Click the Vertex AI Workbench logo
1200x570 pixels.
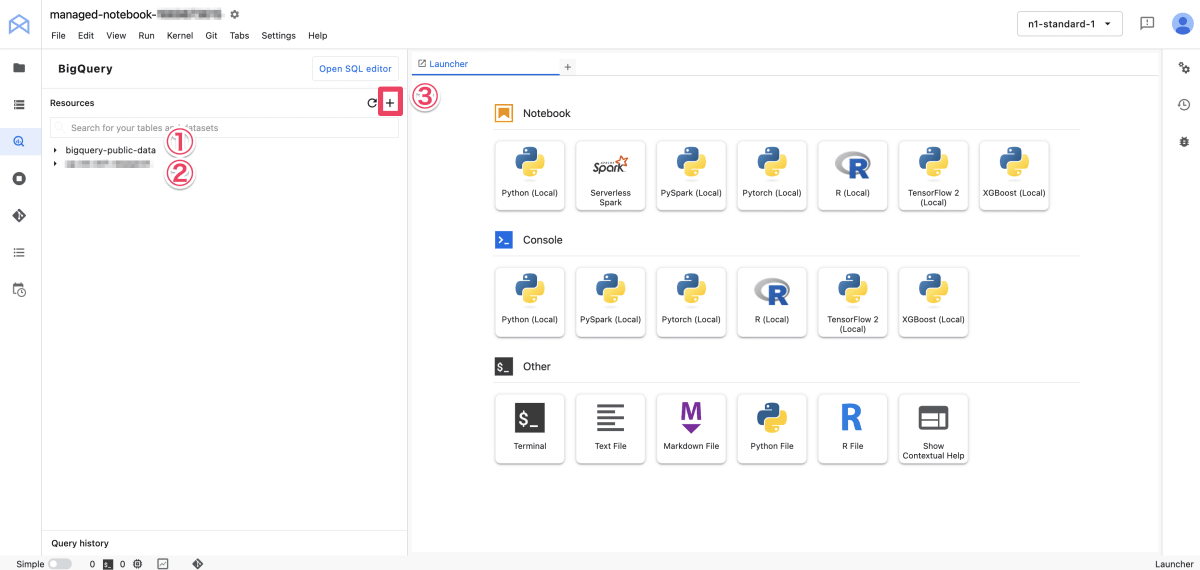(x=20, y=24)
